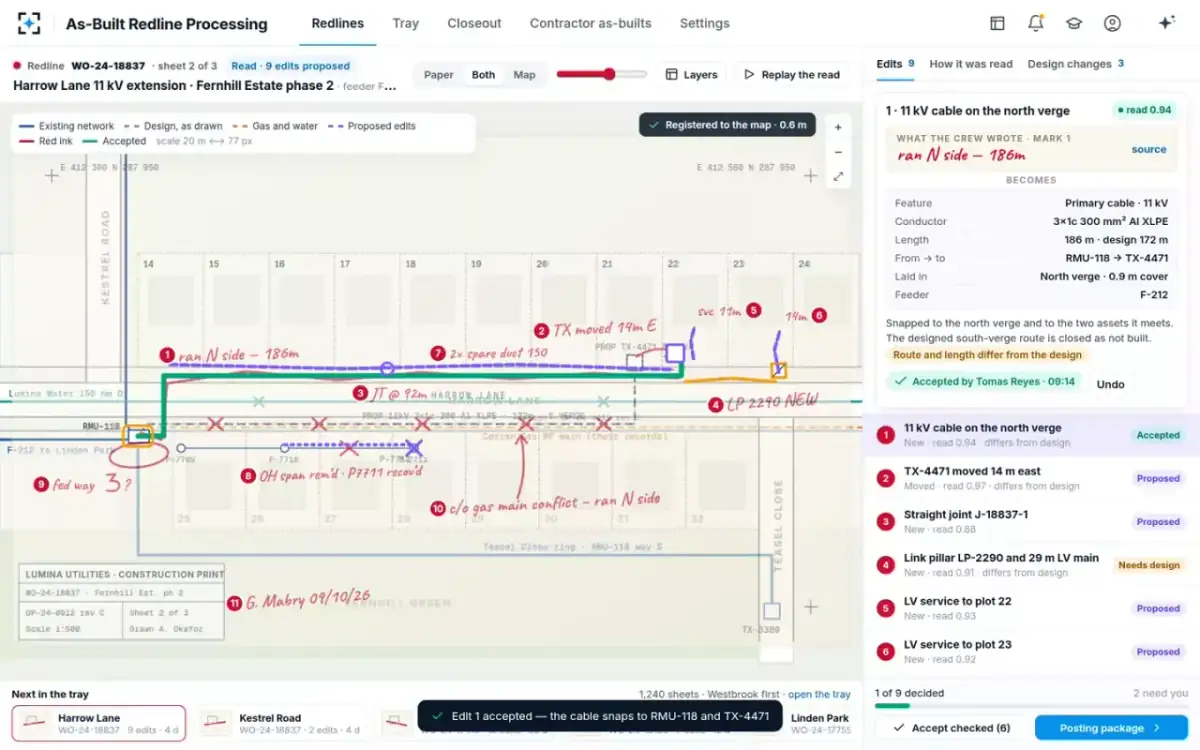Screen dimensions: 1200x750
Task: Select redline marker 11 G. Mabry signature
Action: click(234, 603)
